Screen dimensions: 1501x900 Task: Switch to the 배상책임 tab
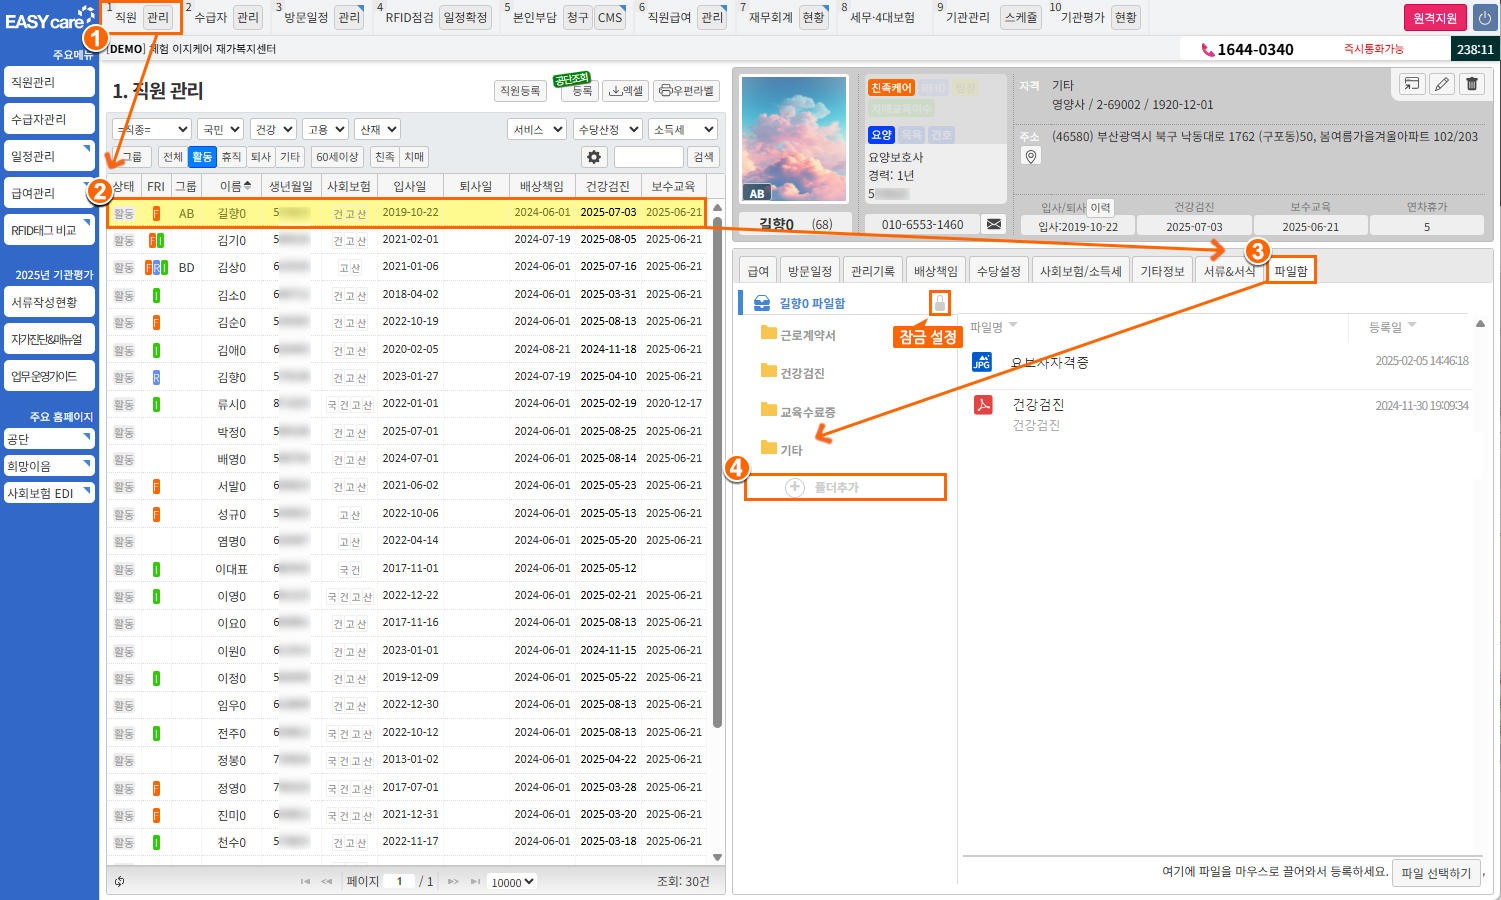point(935,271)
